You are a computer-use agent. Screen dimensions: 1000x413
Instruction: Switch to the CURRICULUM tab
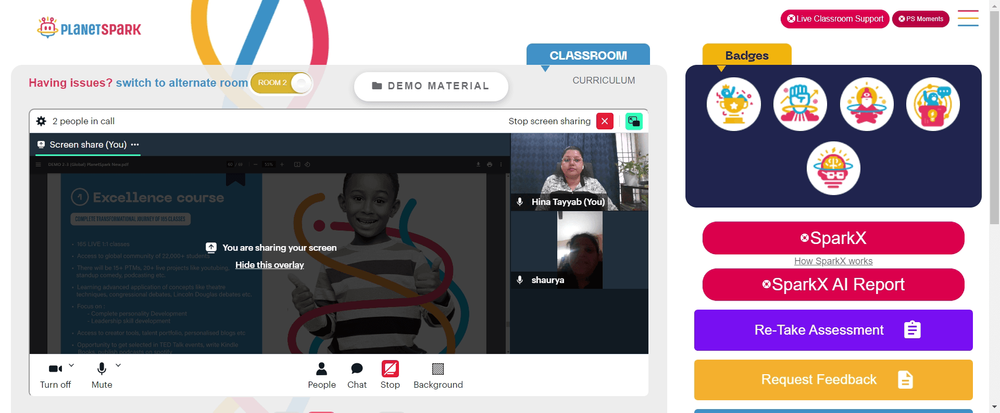(603, 80)
